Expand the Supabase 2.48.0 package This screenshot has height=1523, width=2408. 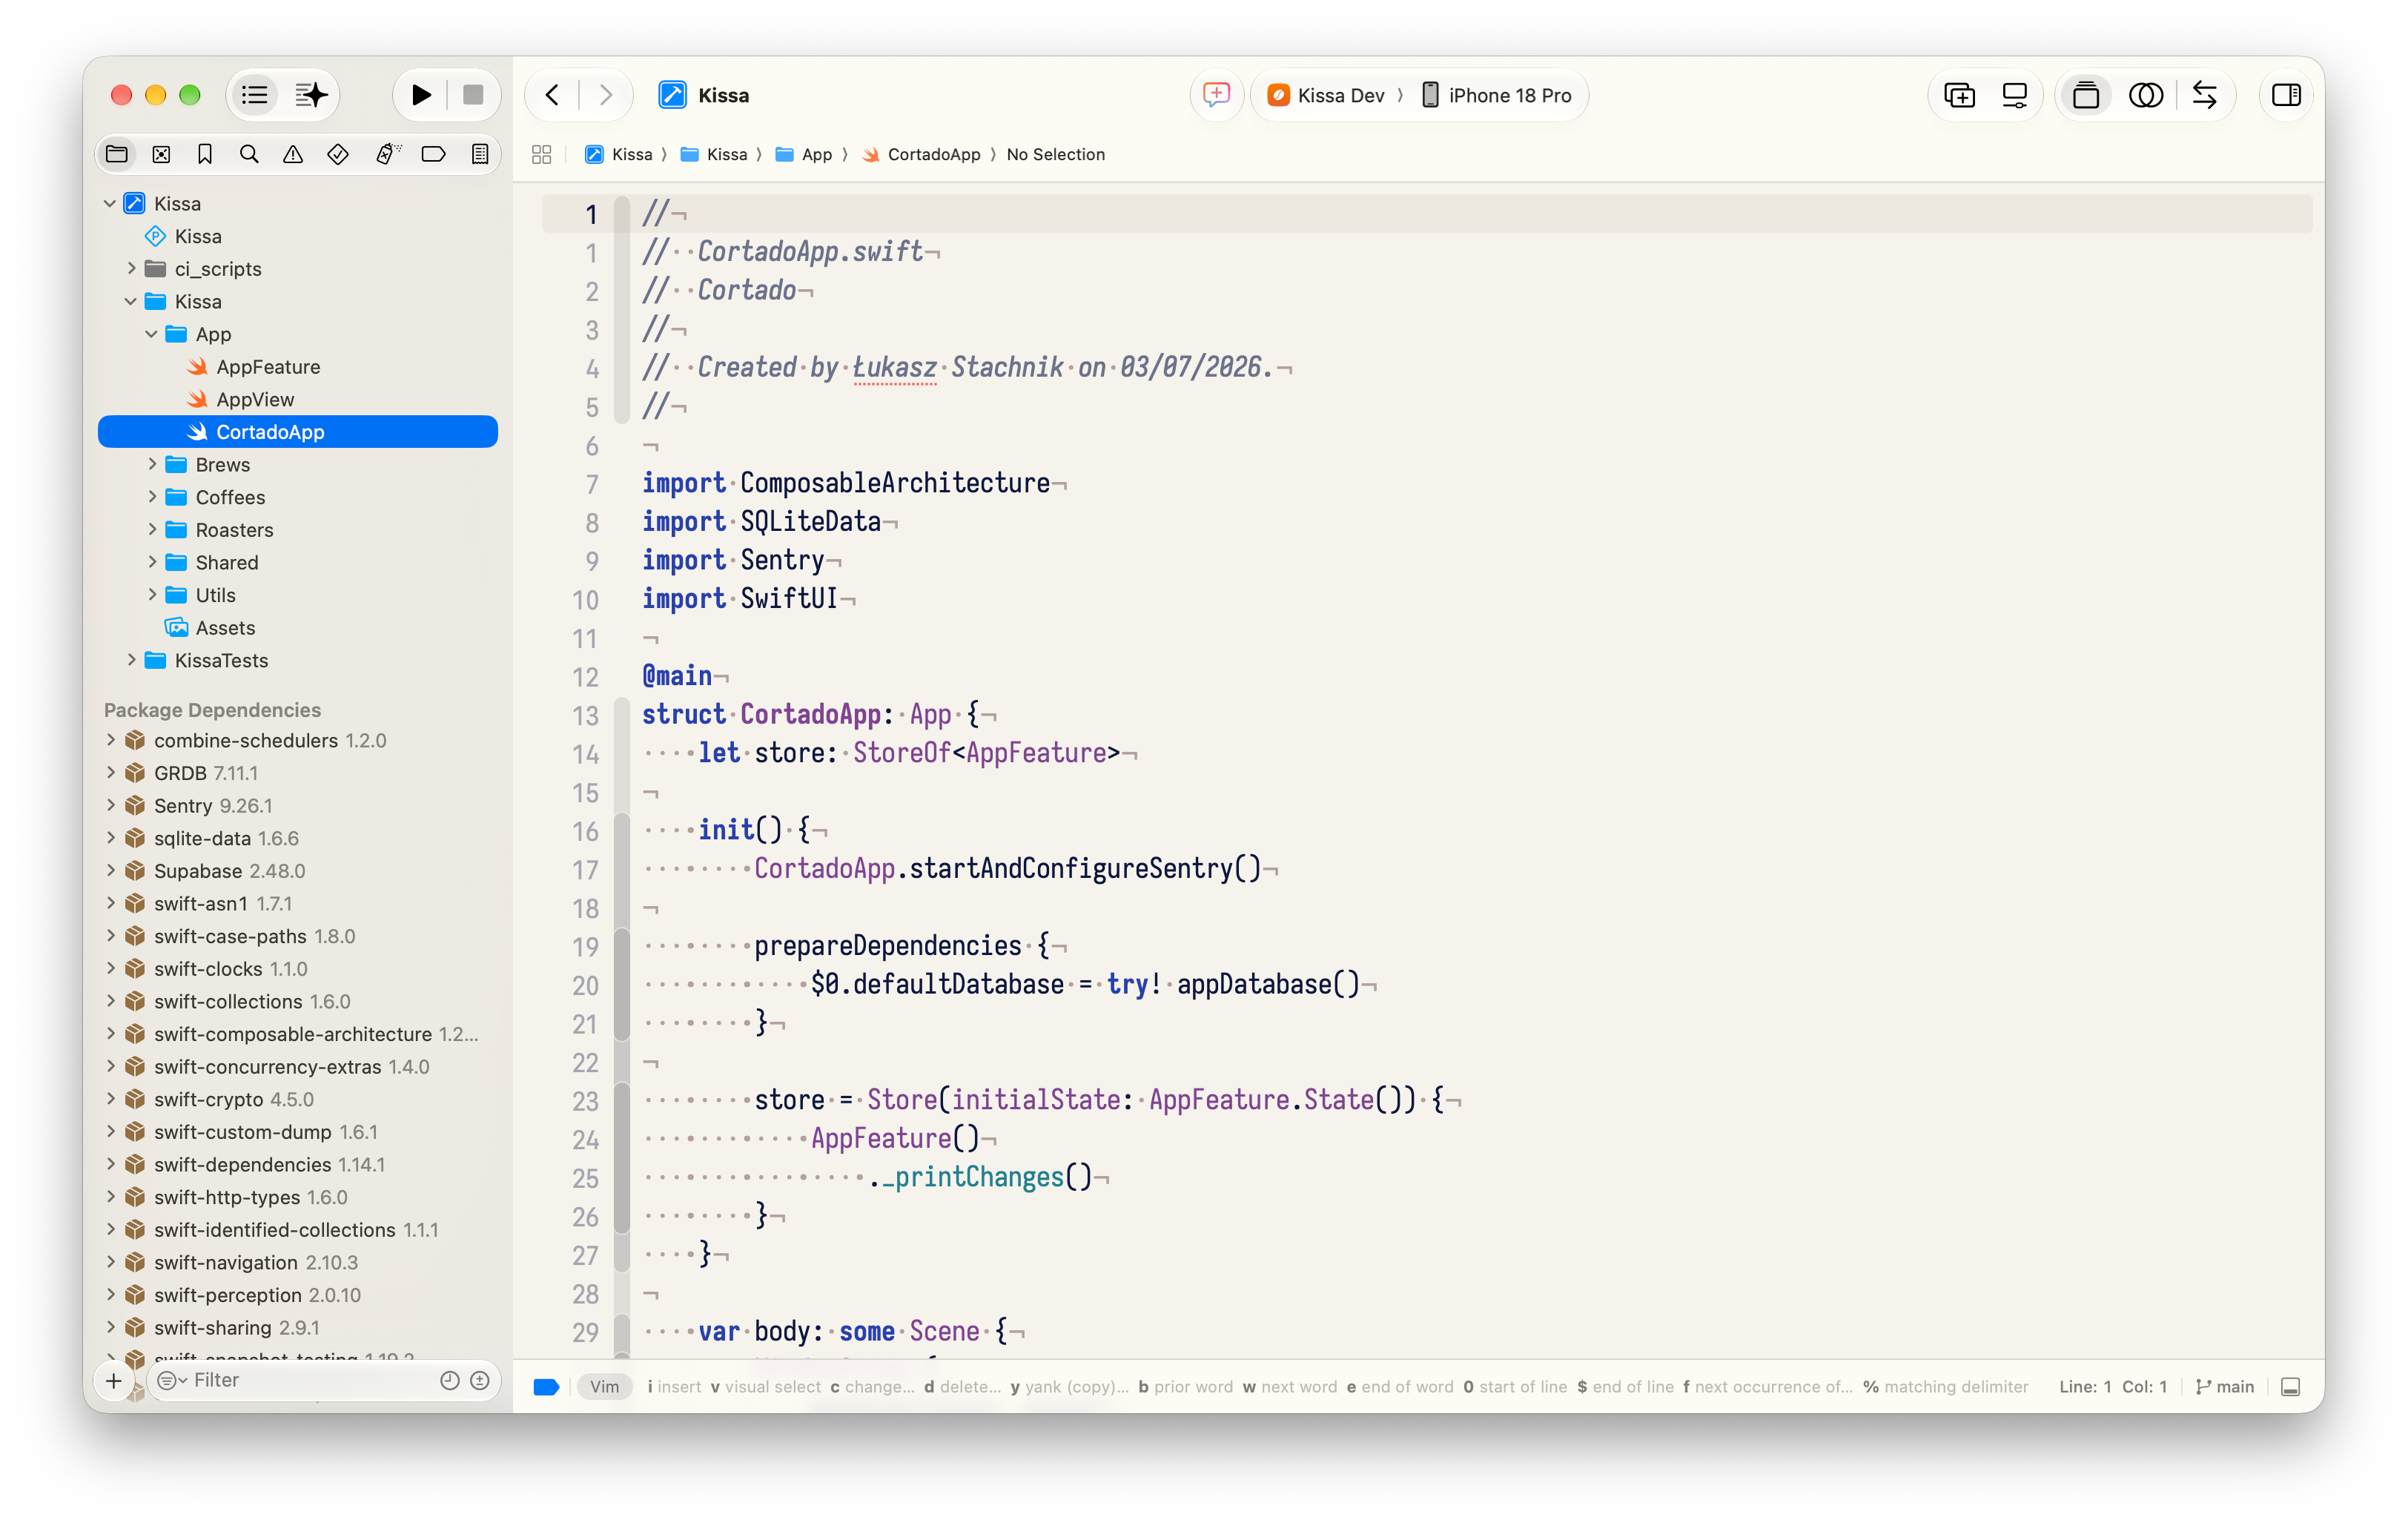110,870
